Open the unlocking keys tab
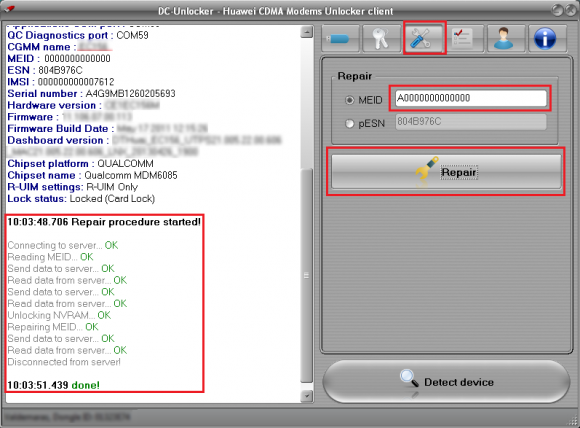This screenshot has height=428, width=580. click(x=382, y=38)
